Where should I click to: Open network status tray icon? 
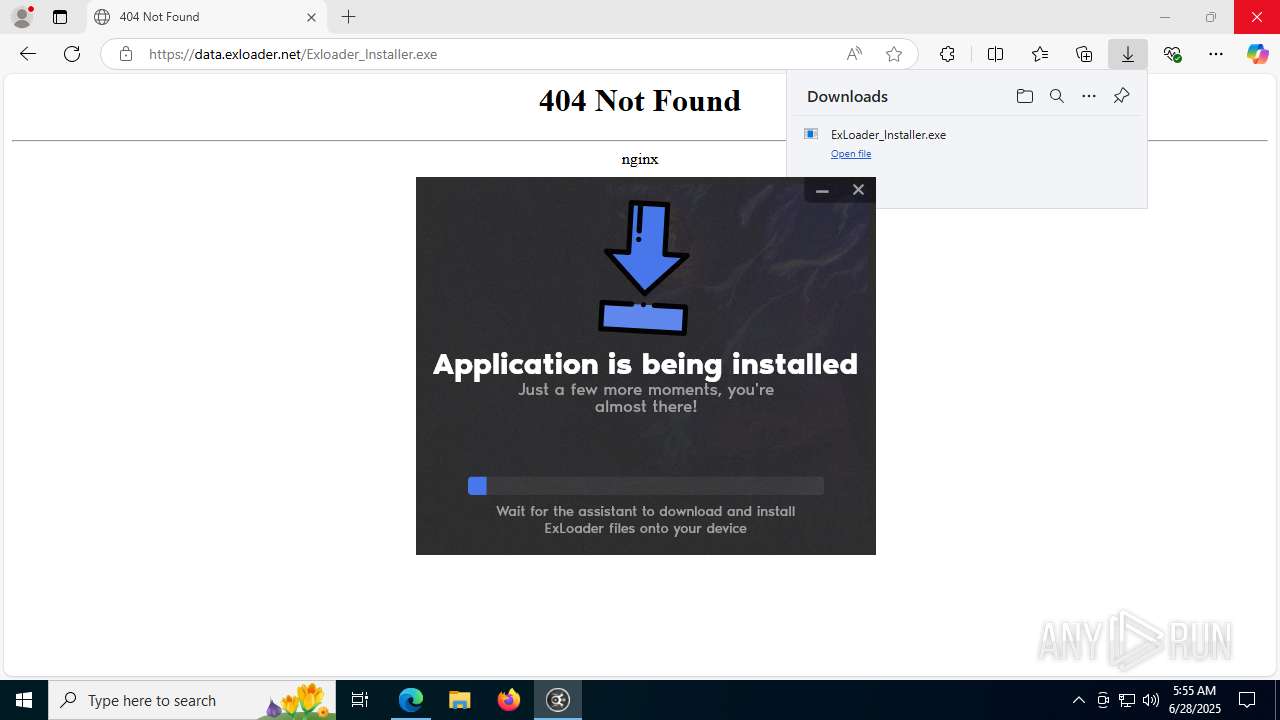point(1127,700)
